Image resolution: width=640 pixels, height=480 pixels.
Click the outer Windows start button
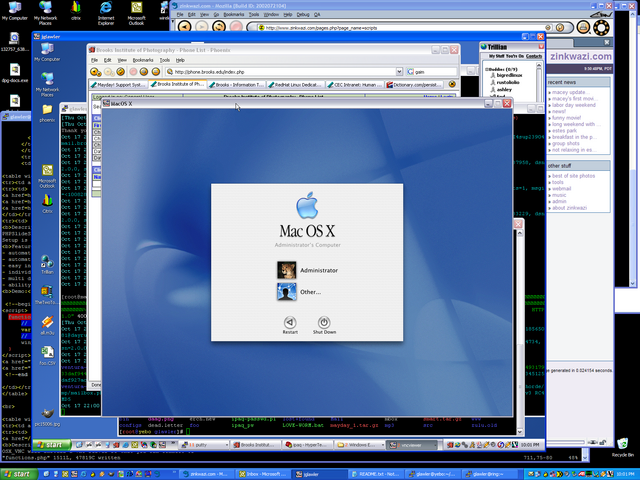point(19,474)
